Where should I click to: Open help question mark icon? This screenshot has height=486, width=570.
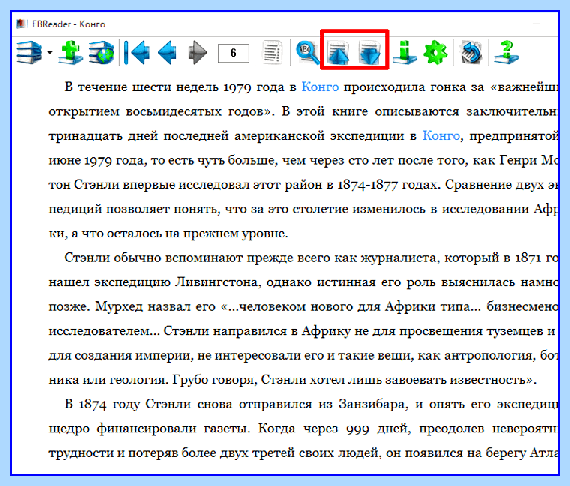pyautogui.click(x=507, y=52)
